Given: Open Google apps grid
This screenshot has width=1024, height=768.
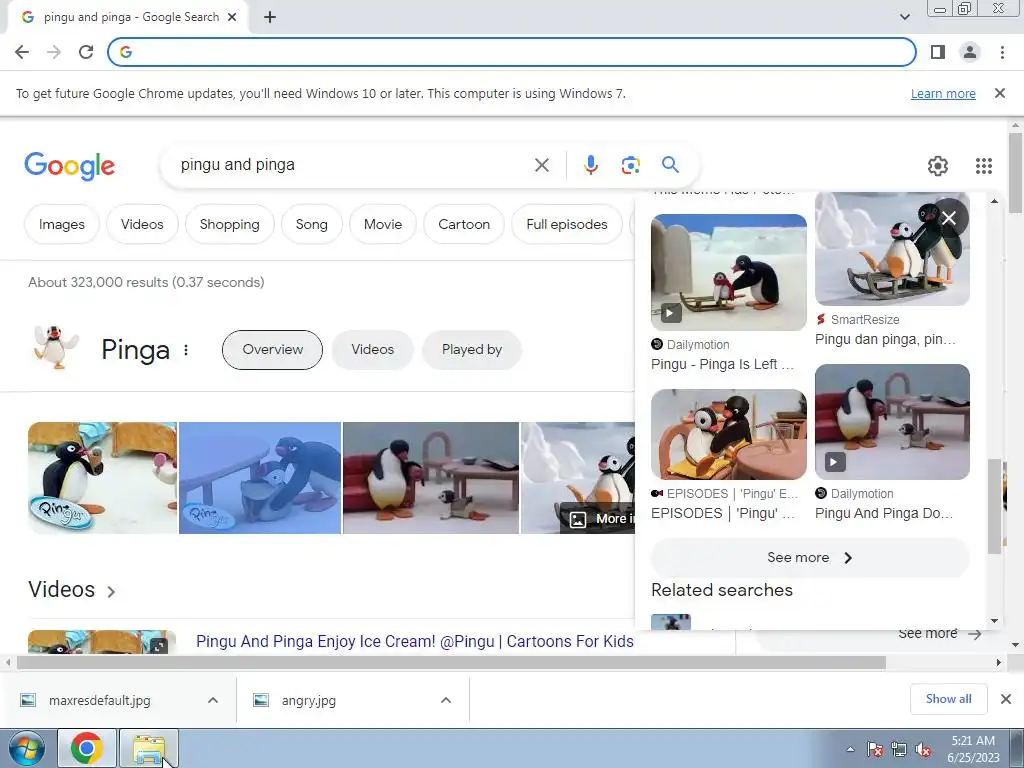Looking at the screenshot, I should (984, 166).
